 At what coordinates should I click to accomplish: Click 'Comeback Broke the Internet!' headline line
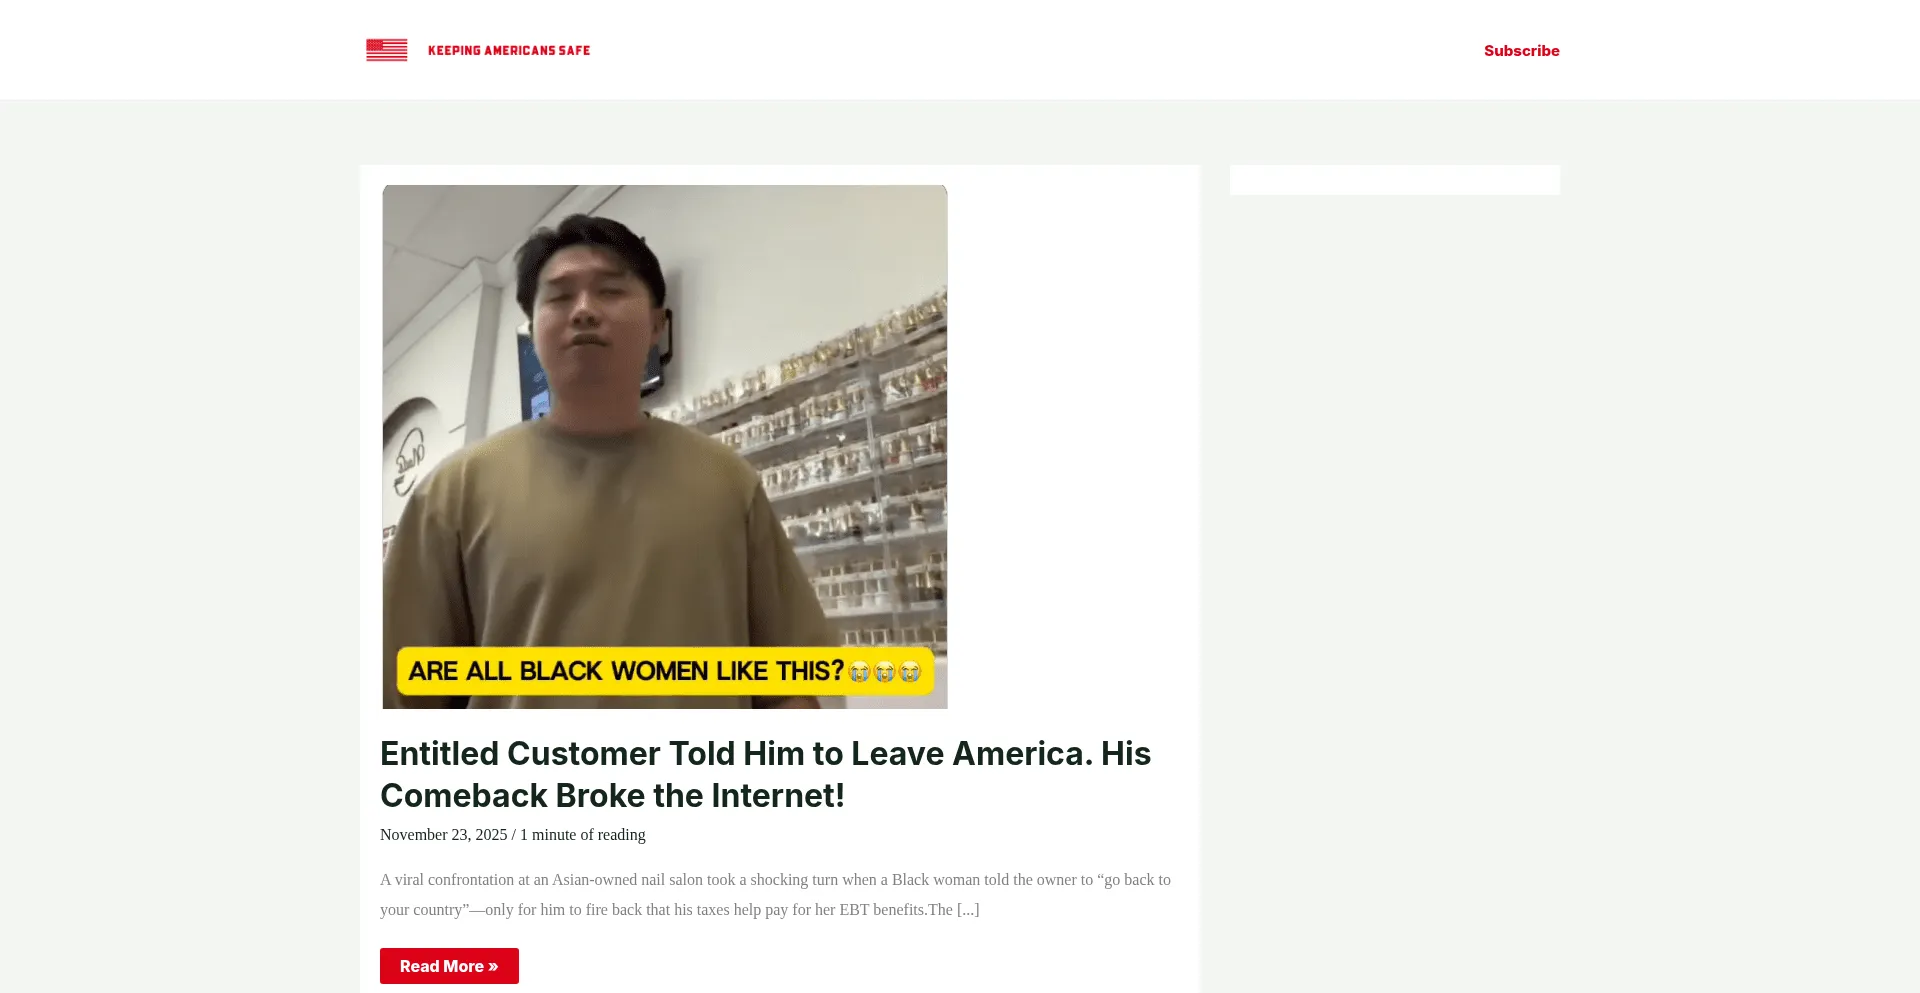click(x=612, y=795)
